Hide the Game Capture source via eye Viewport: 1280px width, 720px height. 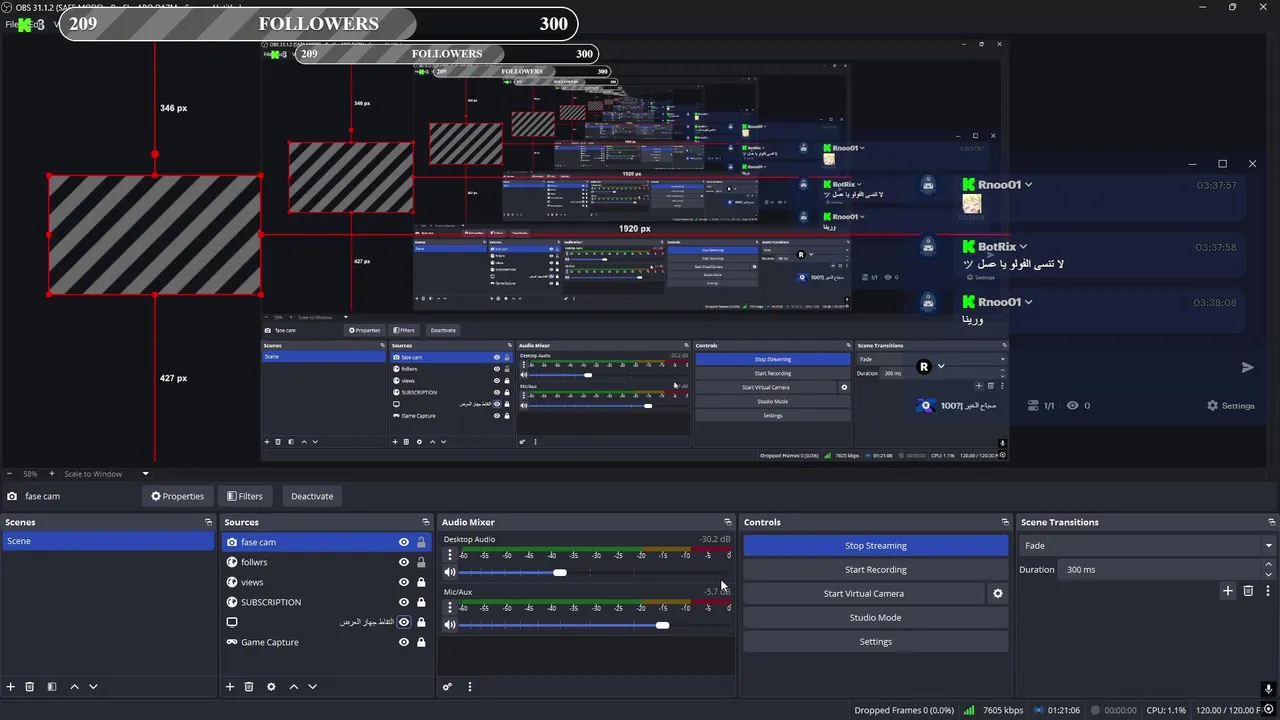[x=404, y=642]
